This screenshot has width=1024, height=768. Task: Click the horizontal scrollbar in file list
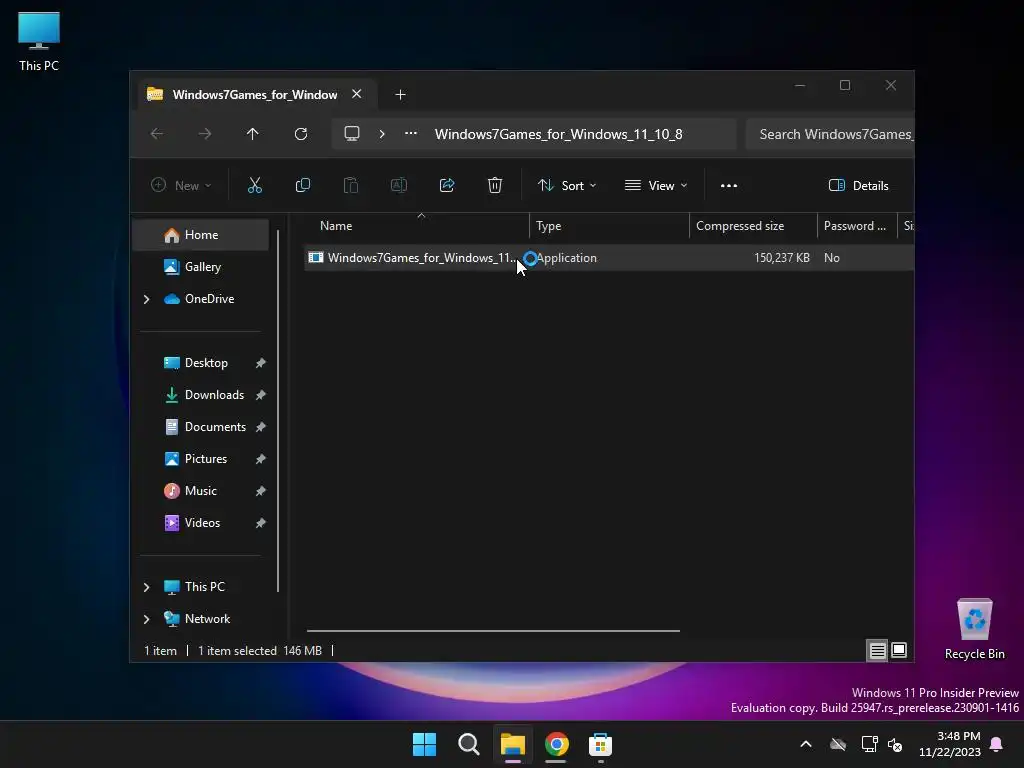493,631
